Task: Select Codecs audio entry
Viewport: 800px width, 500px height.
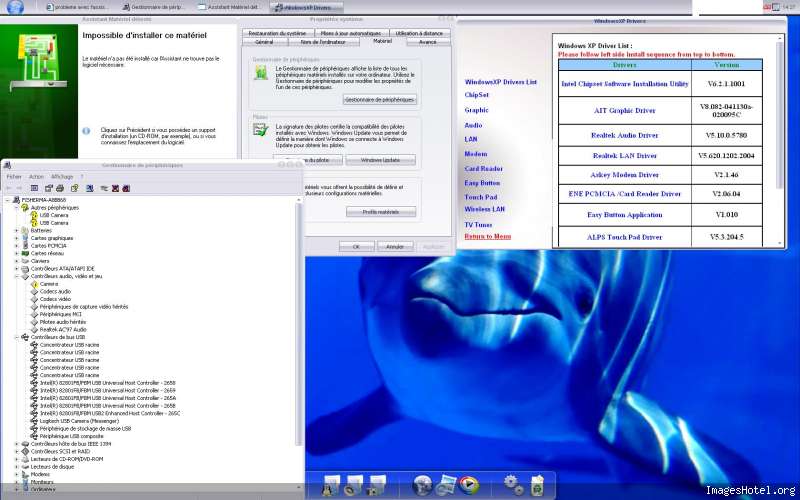Action: [x=55, y=292]
